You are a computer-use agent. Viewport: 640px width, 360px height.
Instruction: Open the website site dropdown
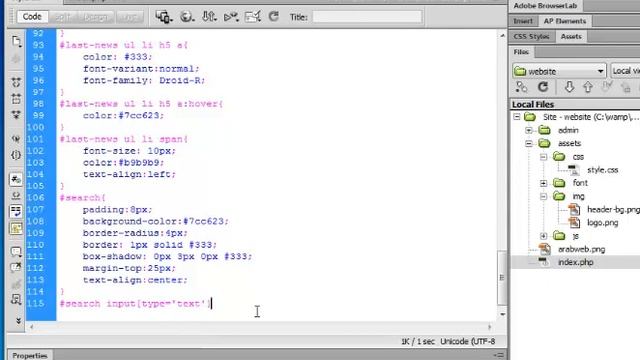coord(560,71)
